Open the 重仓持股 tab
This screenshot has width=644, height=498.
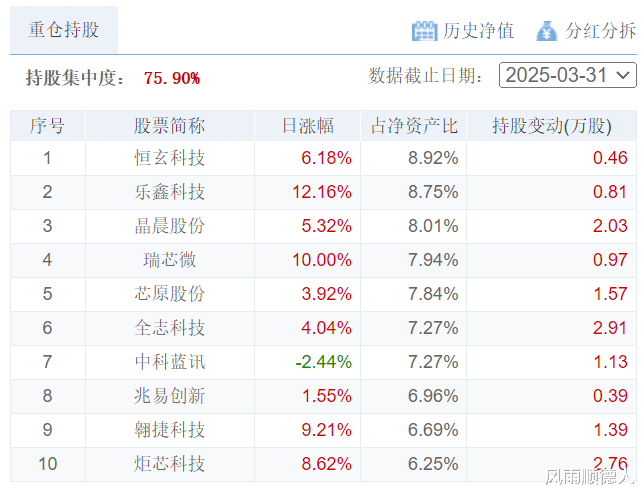coord(64,30)
